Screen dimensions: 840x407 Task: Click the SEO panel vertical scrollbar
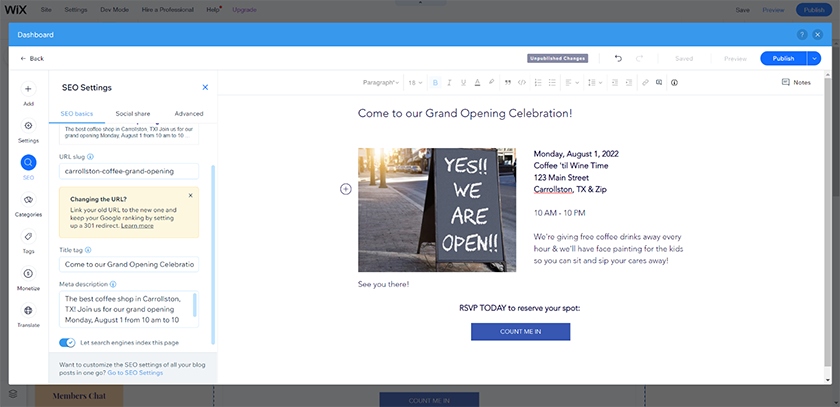point(213,254)
